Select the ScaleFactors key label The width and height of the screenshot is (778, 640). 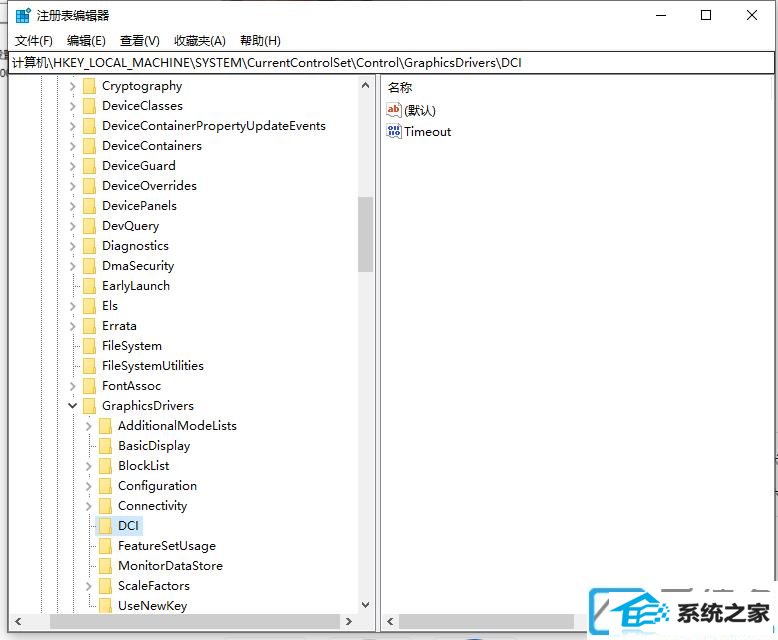coord(154,586)
